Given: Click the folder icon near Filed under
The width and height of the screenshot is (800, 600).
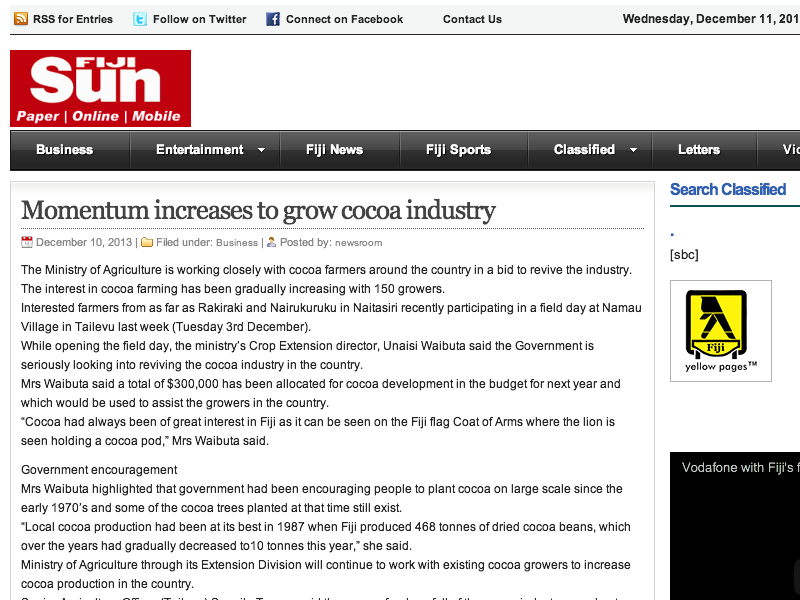Looking at the screenshot, I should pyautogui.click(x=147, y=242).
